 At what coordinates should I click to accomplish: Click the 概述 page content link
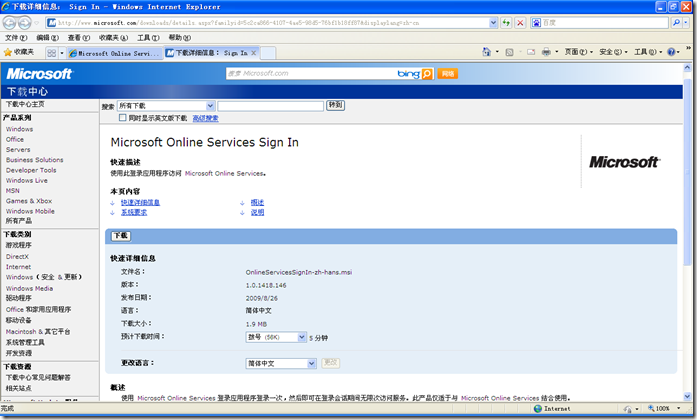[257, 203]
